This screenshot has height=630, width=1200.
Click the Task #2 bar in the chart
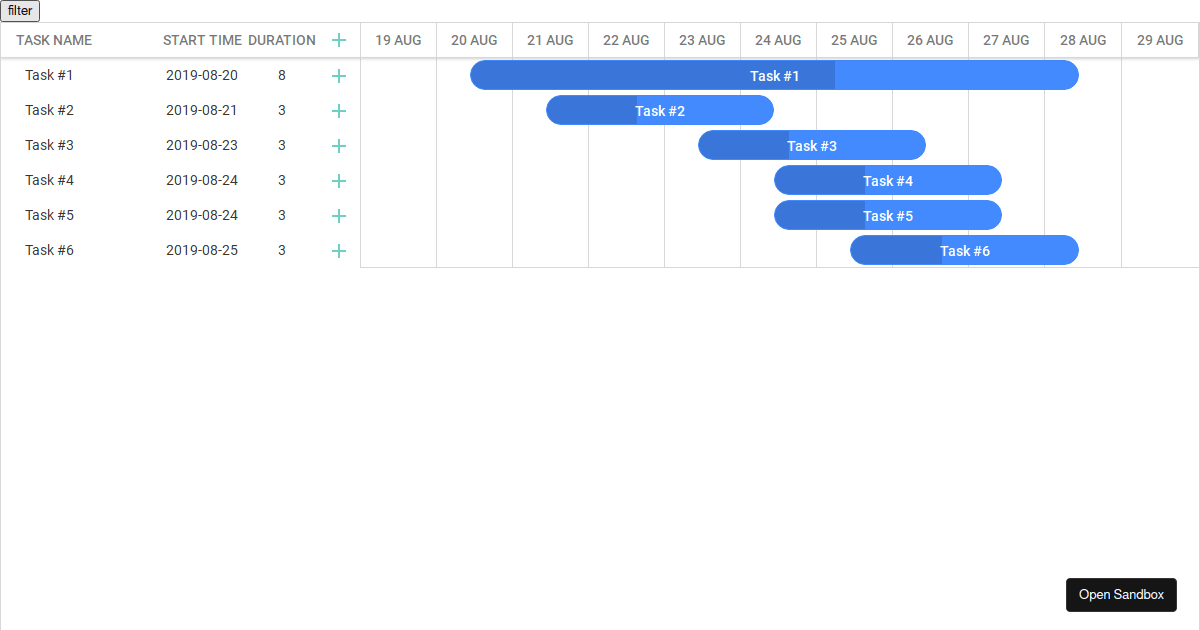pyautogui.click(x=660, y=110)
